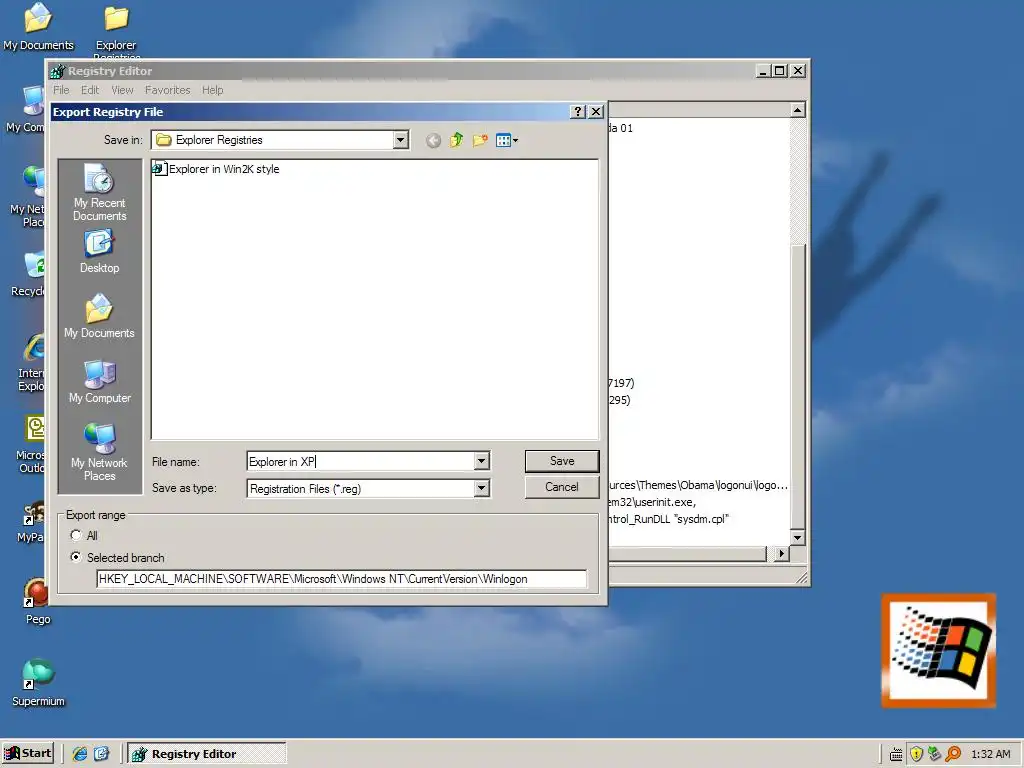Go back to the previous folder in the dialog toolbar

point(433,140)
